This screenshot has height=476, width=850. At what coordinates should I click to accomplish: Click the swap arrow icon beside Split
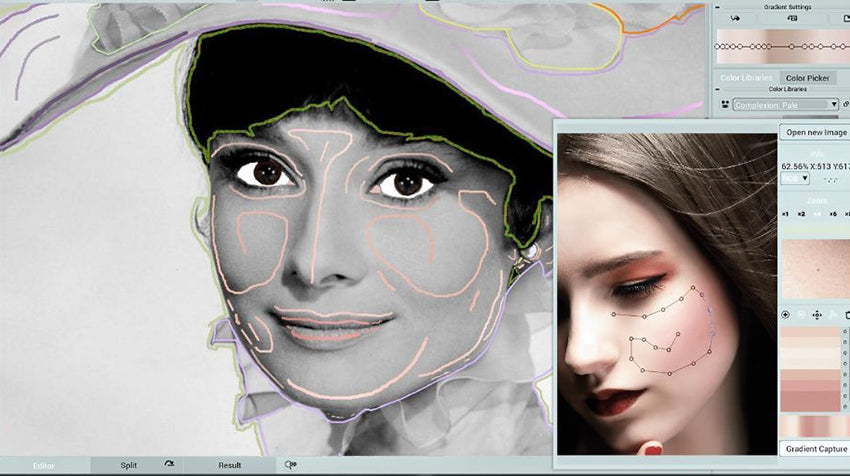[169, 465]
